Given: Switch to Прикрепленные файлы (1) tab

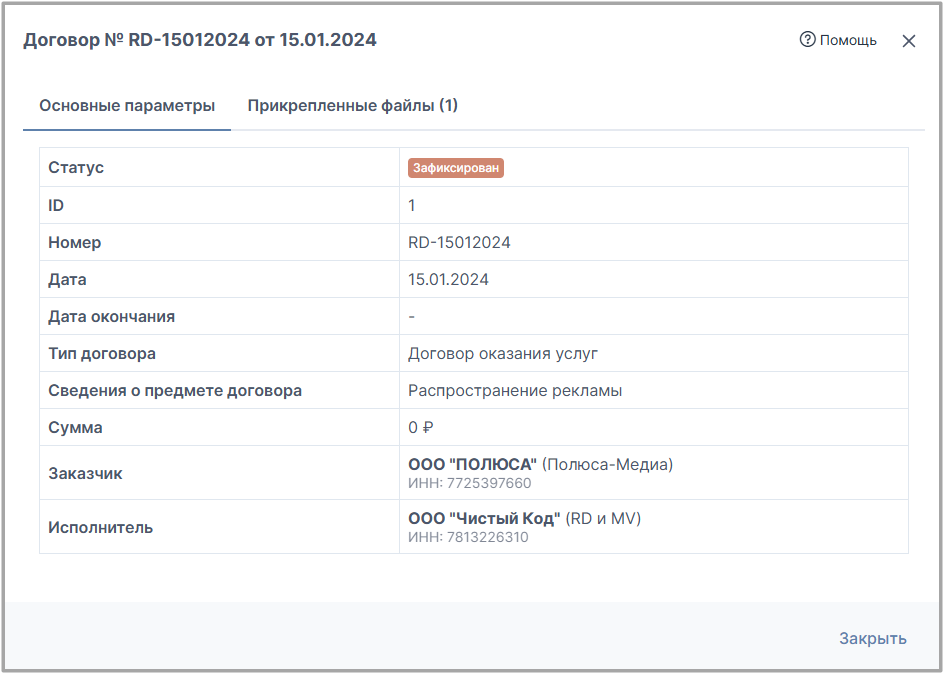Looking at the screenshot, I should pos(352,106).
